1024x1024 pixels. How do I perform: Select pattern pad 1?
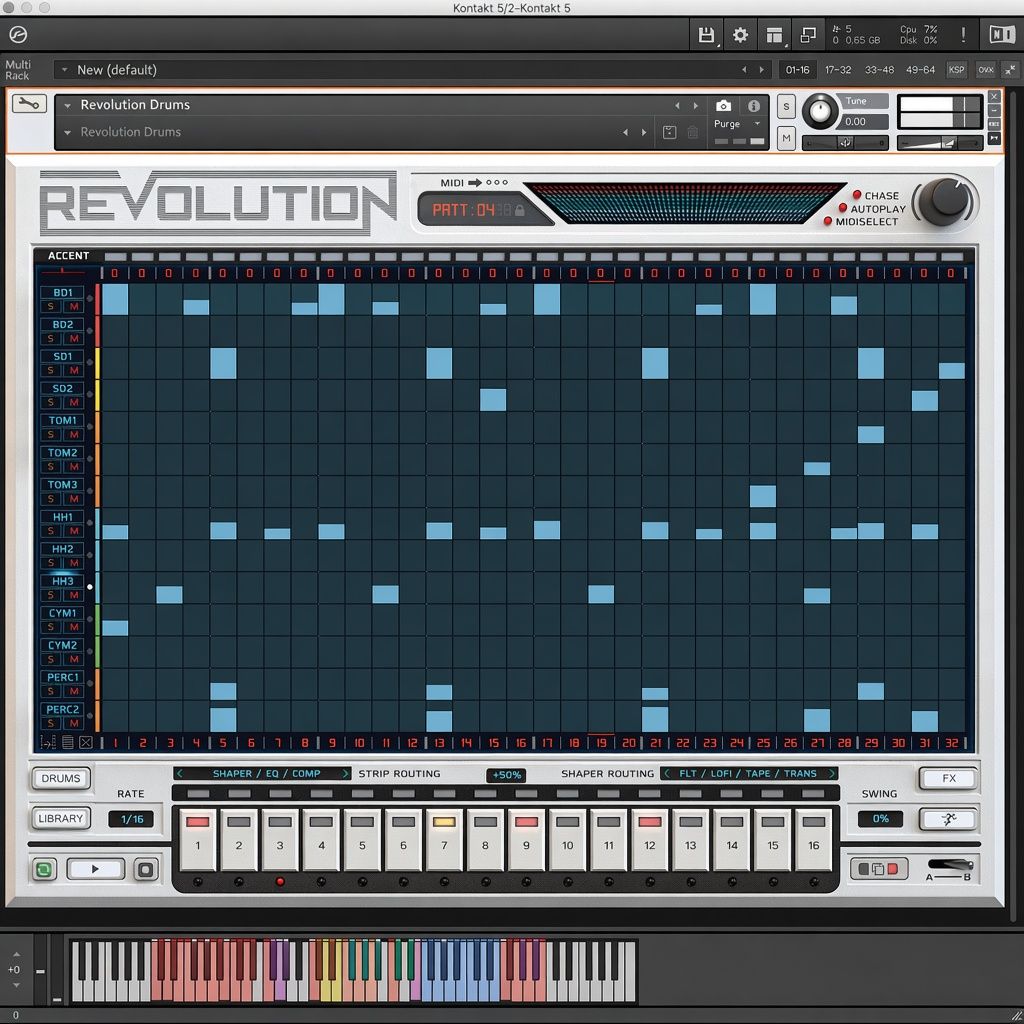[197, 839]
